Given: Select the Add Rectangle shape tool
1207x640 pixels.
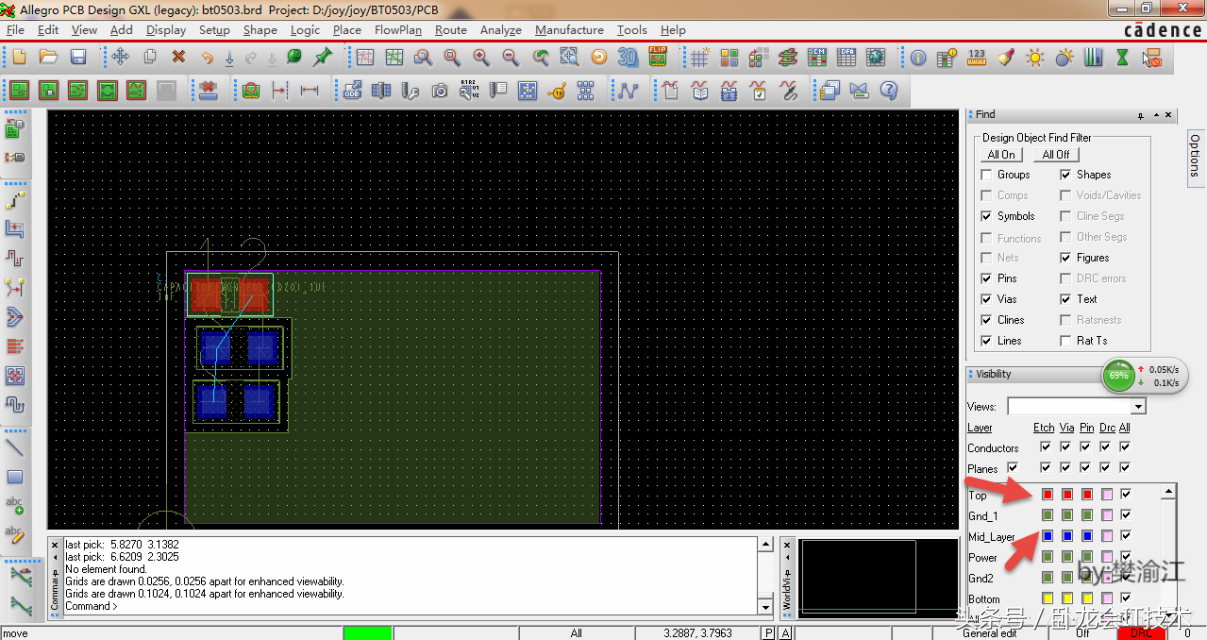Looking at the screenshot, I should click(x=15, y=477).
